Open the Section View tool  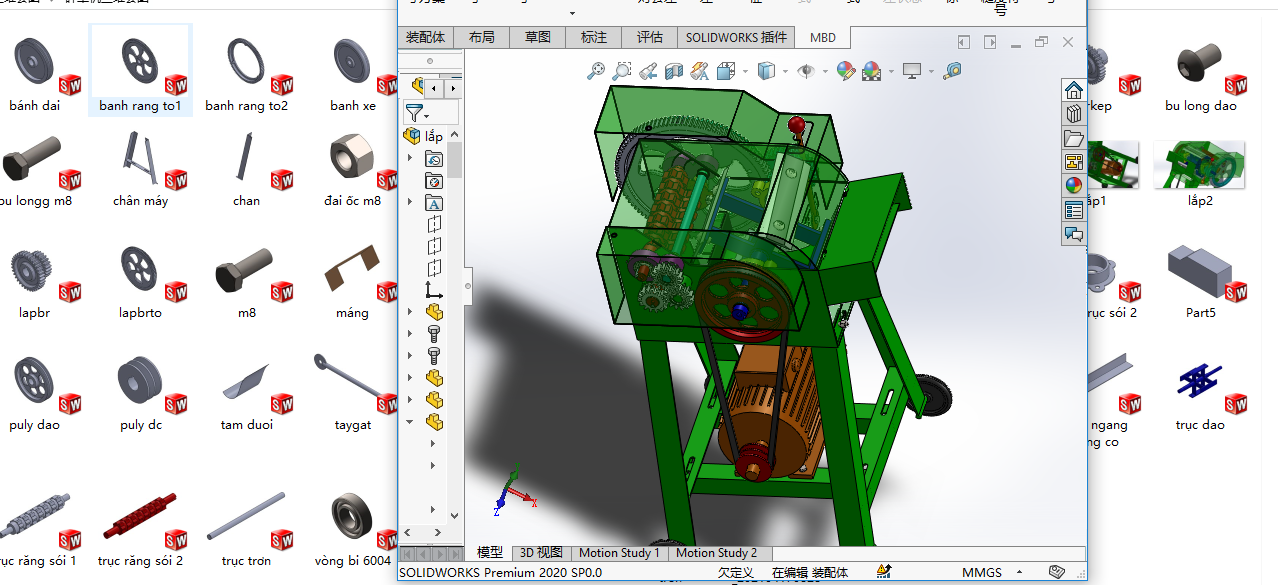[674, 71]
